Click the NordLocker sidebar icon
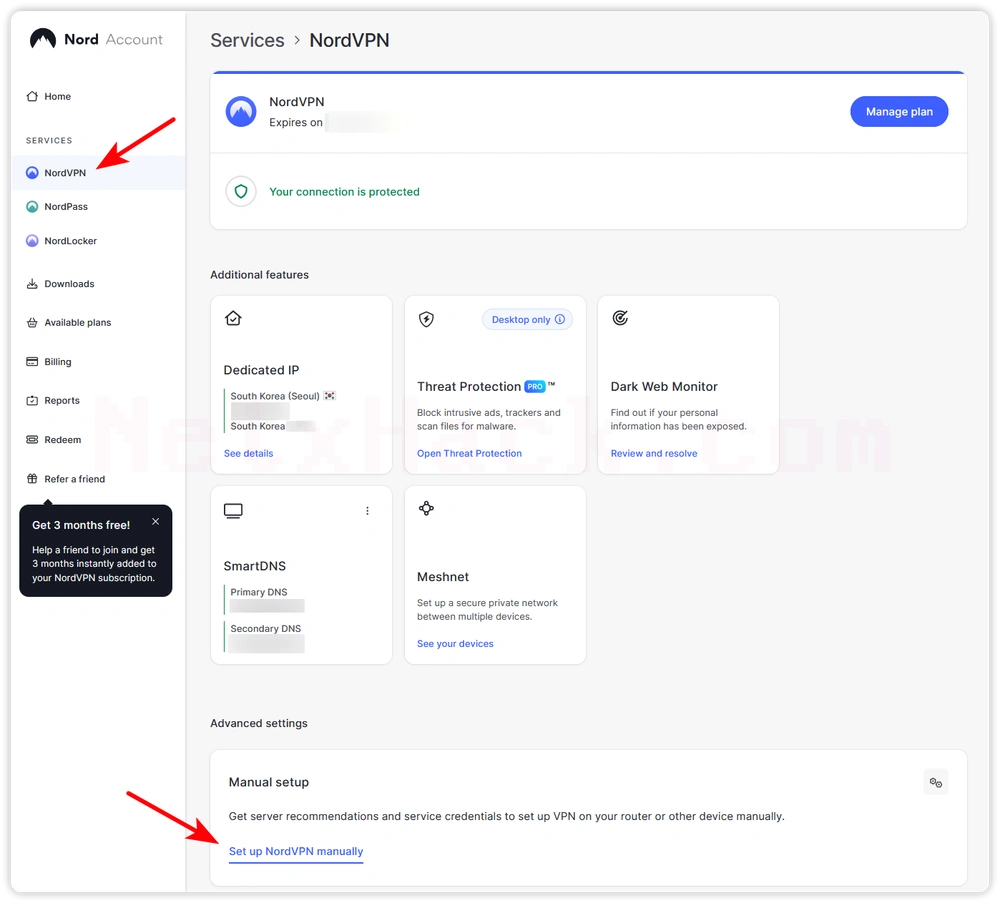The image size is (1000, 903). 32,241
